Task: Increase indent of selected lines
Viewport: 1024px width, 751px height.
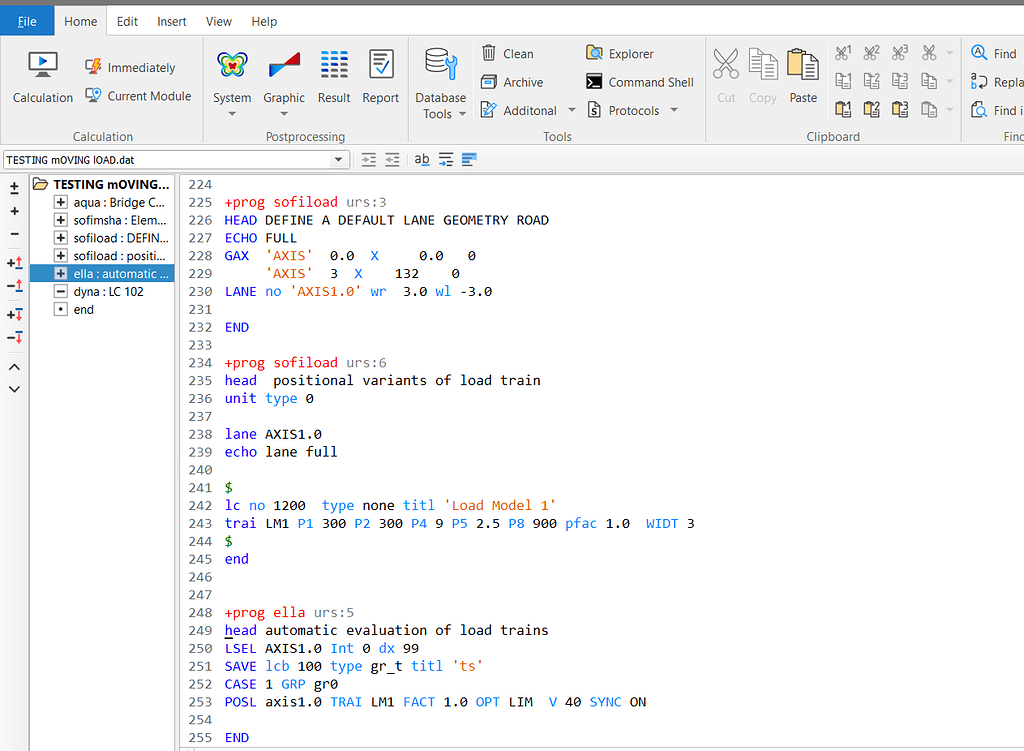Action: coord(369,159)
